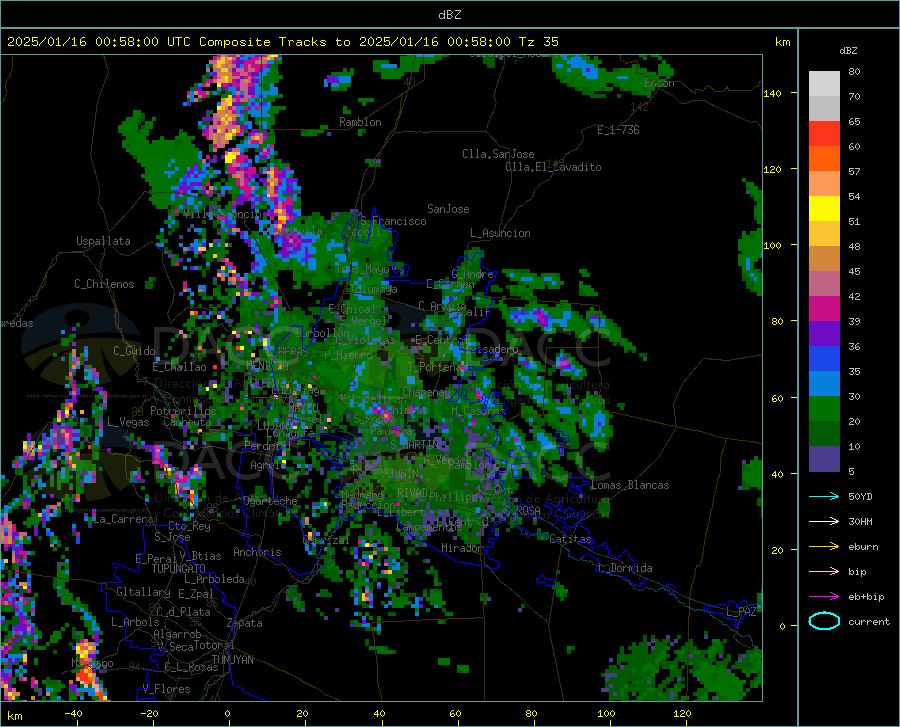Viewport: 900px width, 727px height.
Task: Click the pink bip arrow legend icon
Action: (x=824, y=572)
